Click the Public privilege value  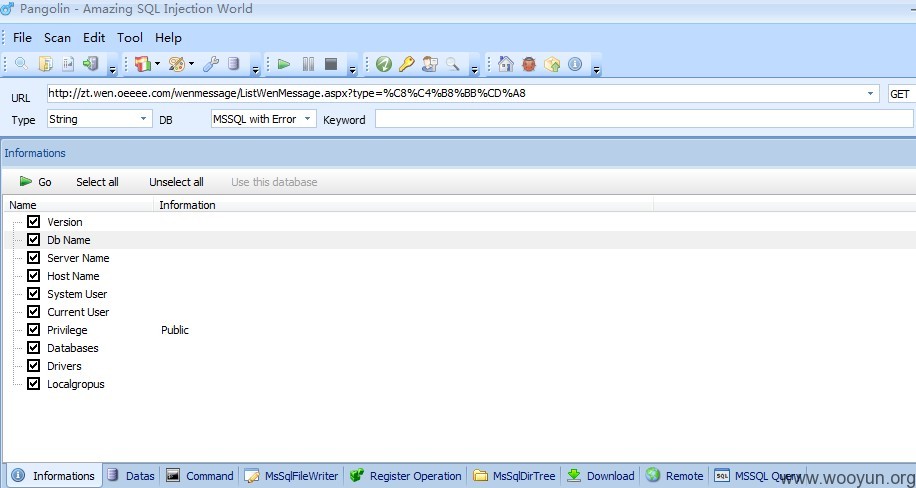coord(175,330)
